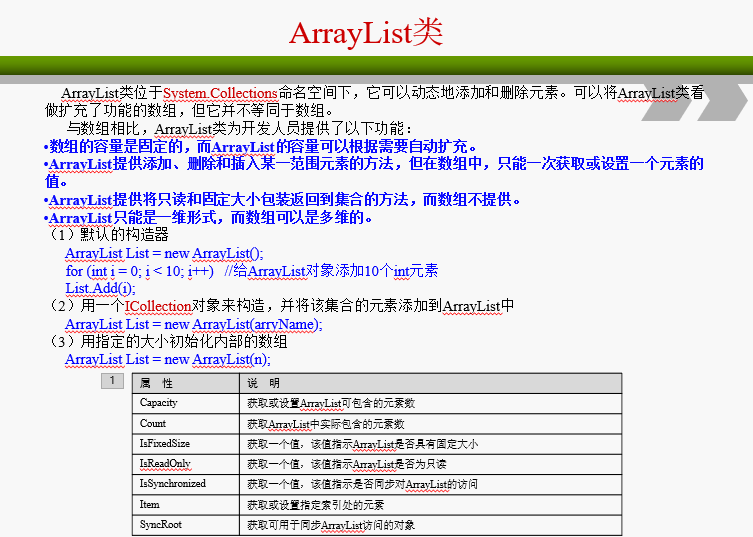Click the heading "(3)用指定的大小初始化内部的数组"
The height and width of the screenshot is (537, 753).
coord(168,342)
